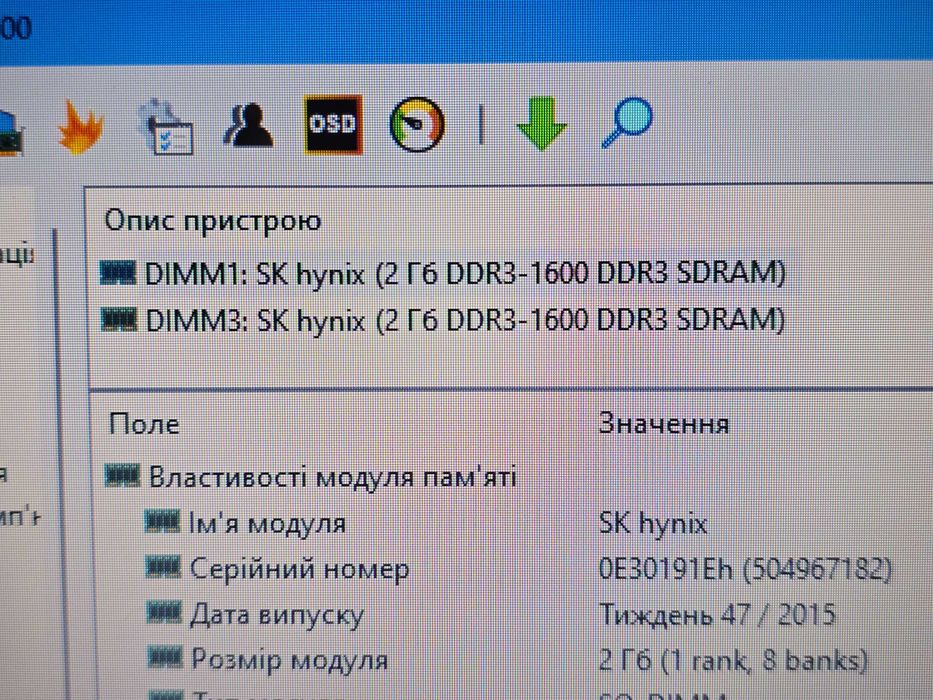
Task: Click the memory chip icon beside DIMM3
Action: pyautogui.click(x=119, y=319)
